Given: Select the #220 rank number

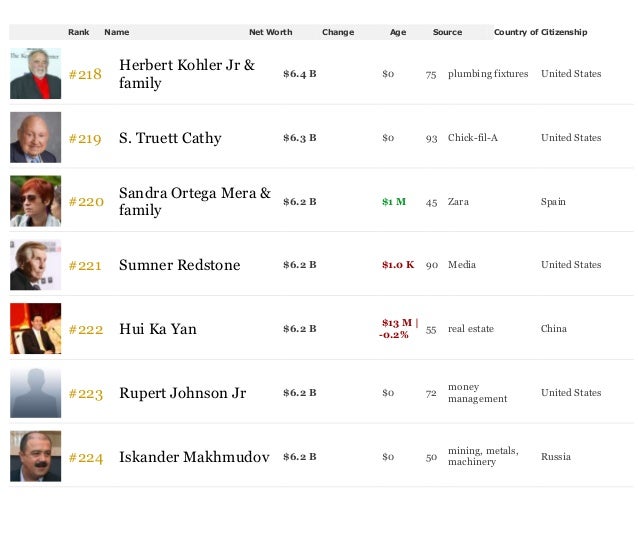Looking at the screenshot, I should point(86,202).
